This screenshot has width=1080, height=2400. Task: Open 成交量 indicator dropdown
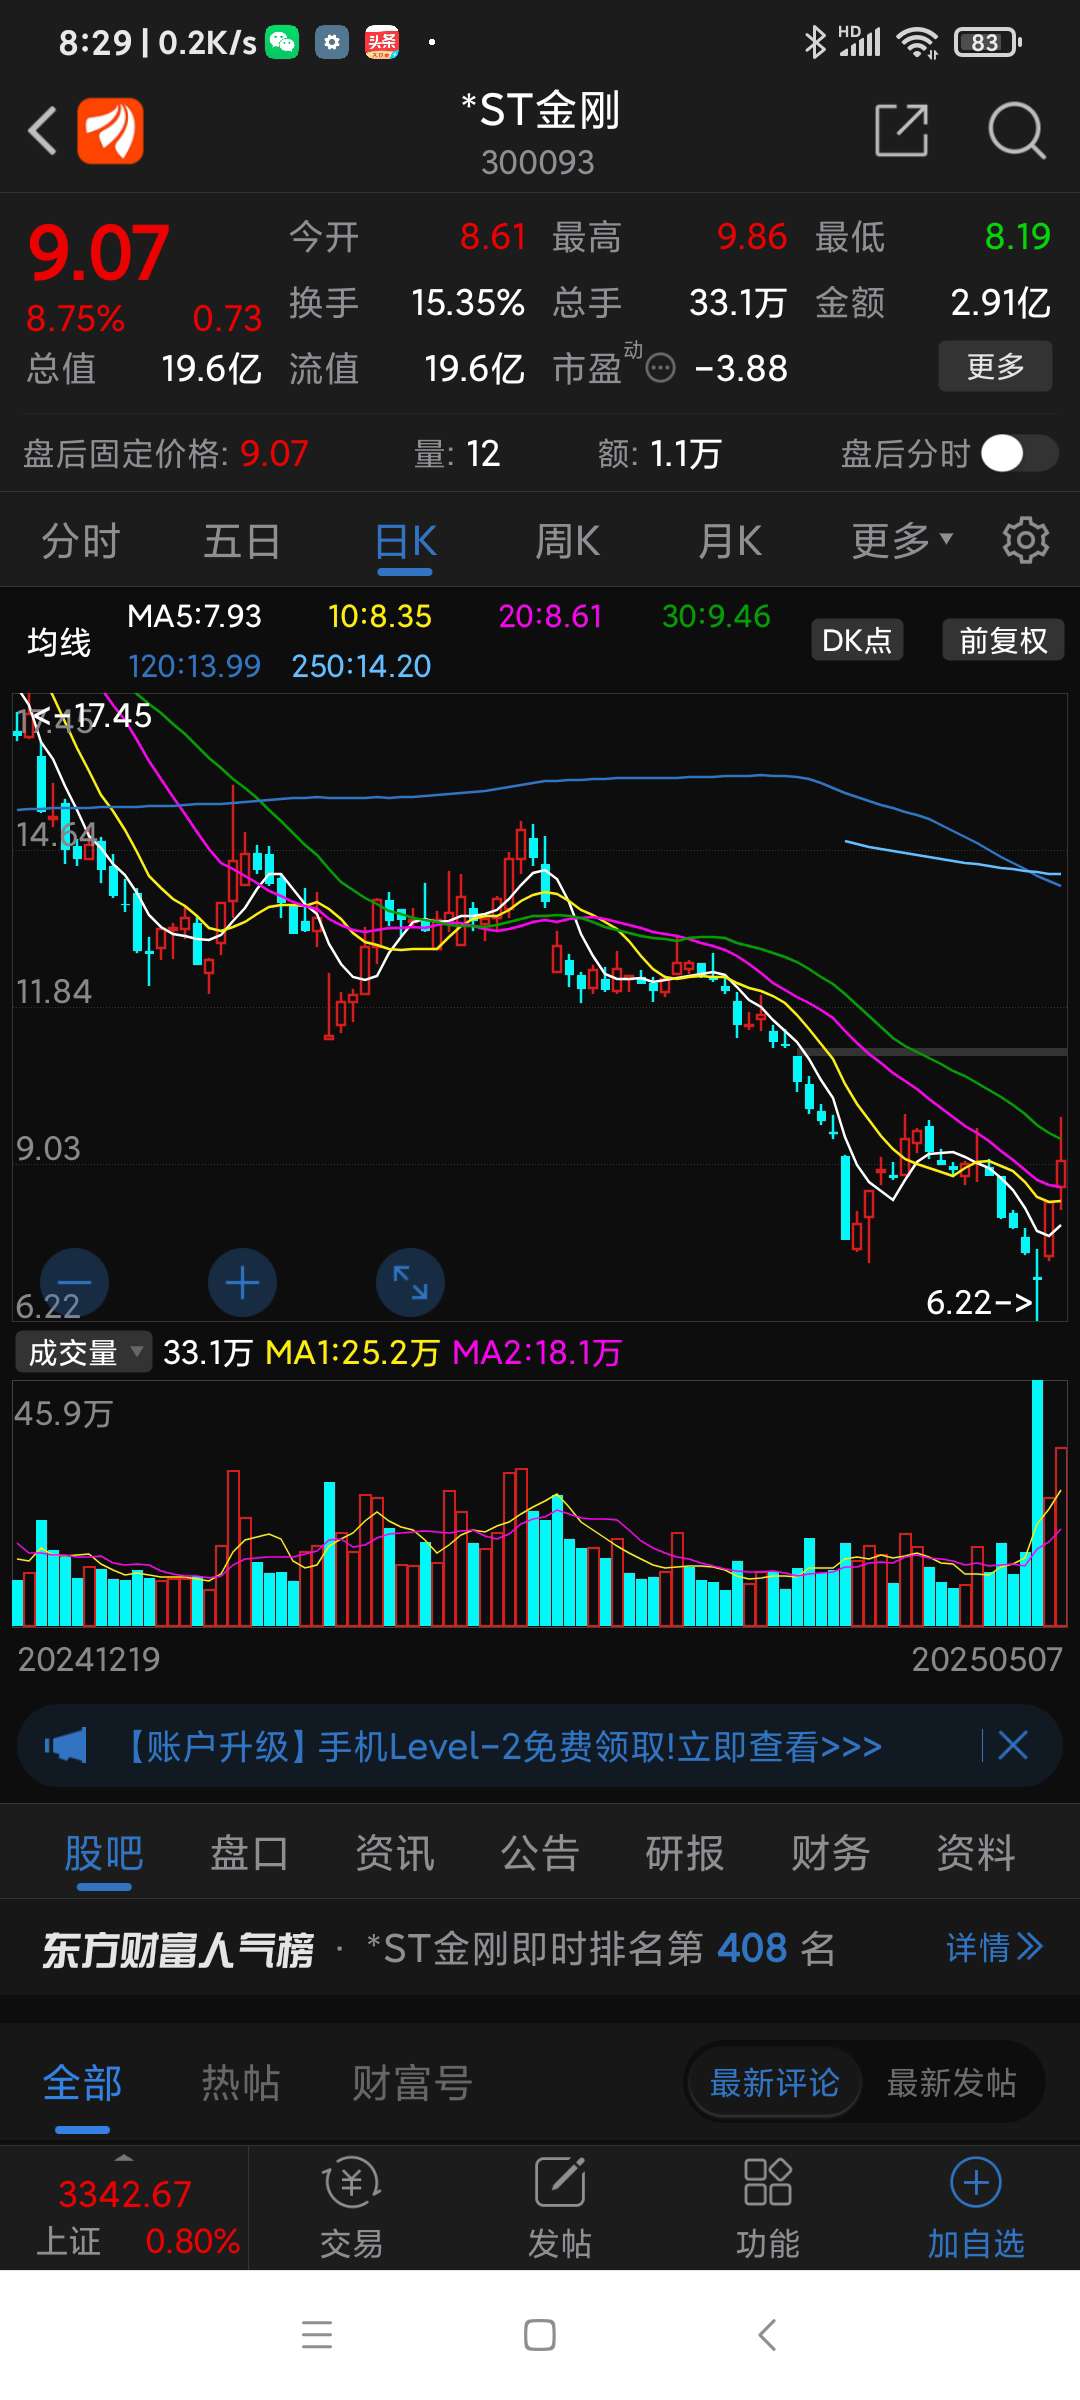pyautogui.click(x=84, y=1352)
